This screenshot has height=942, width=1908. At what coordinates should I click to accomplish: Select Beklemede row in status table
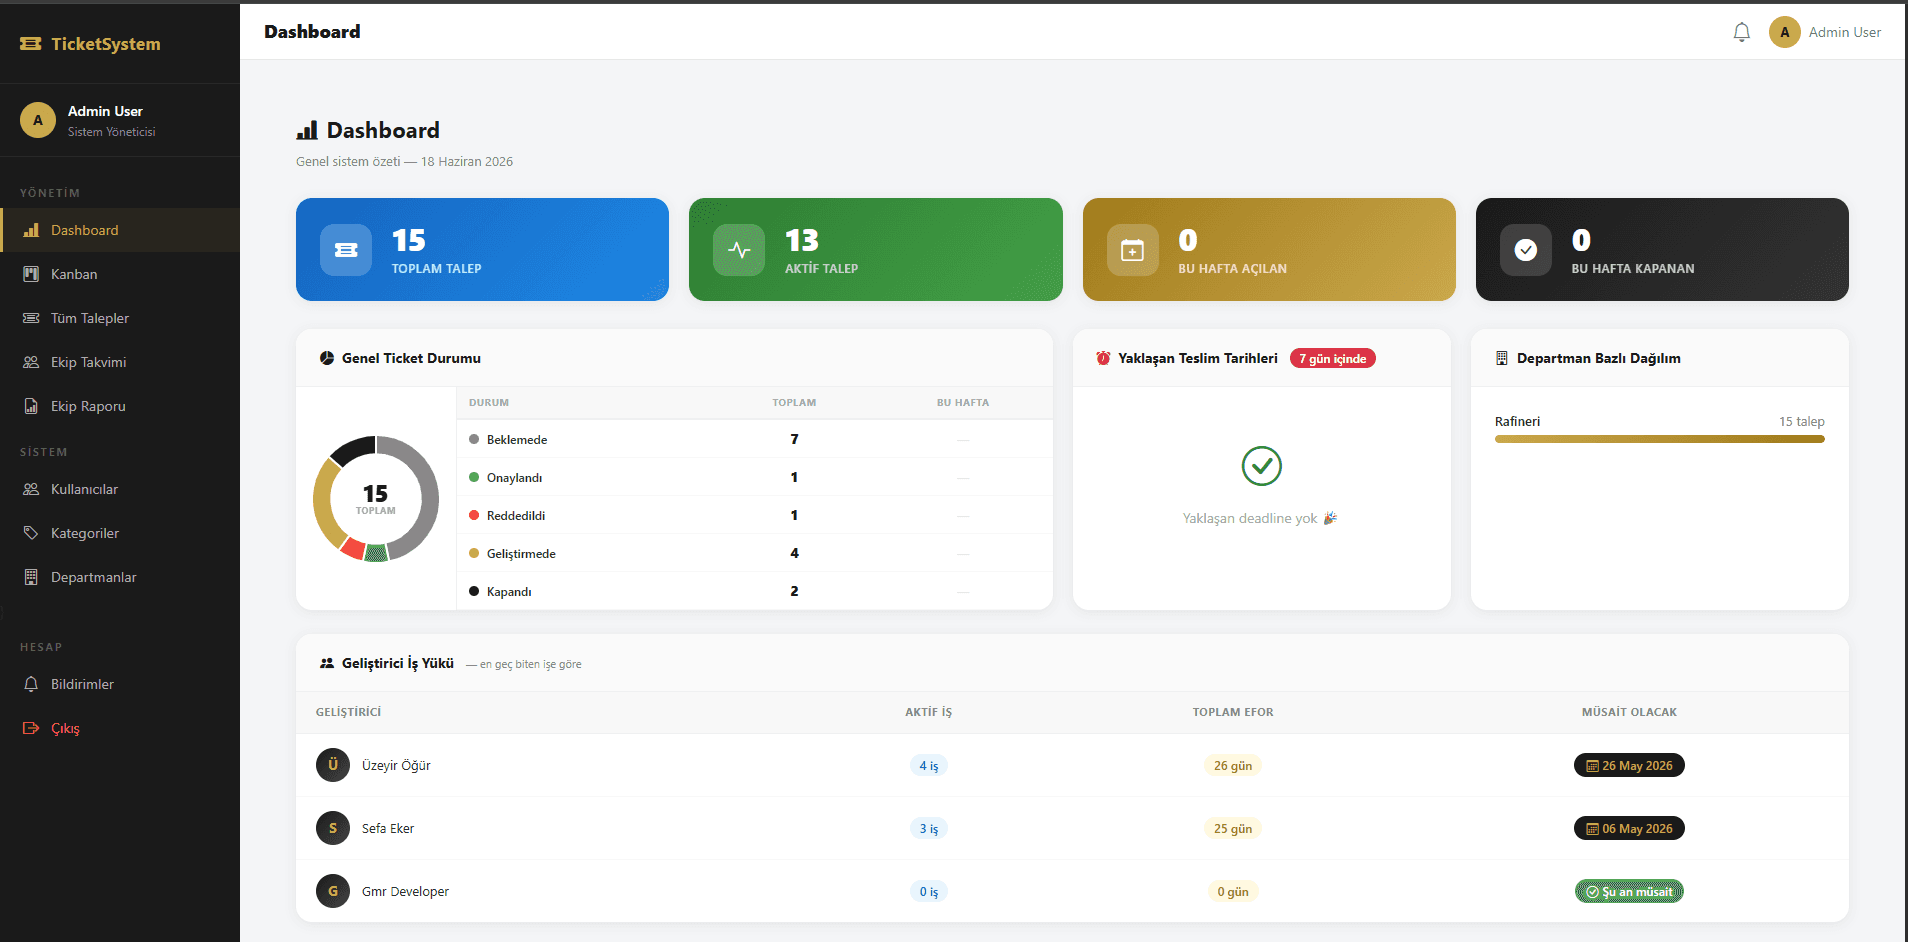coord(755,439)
